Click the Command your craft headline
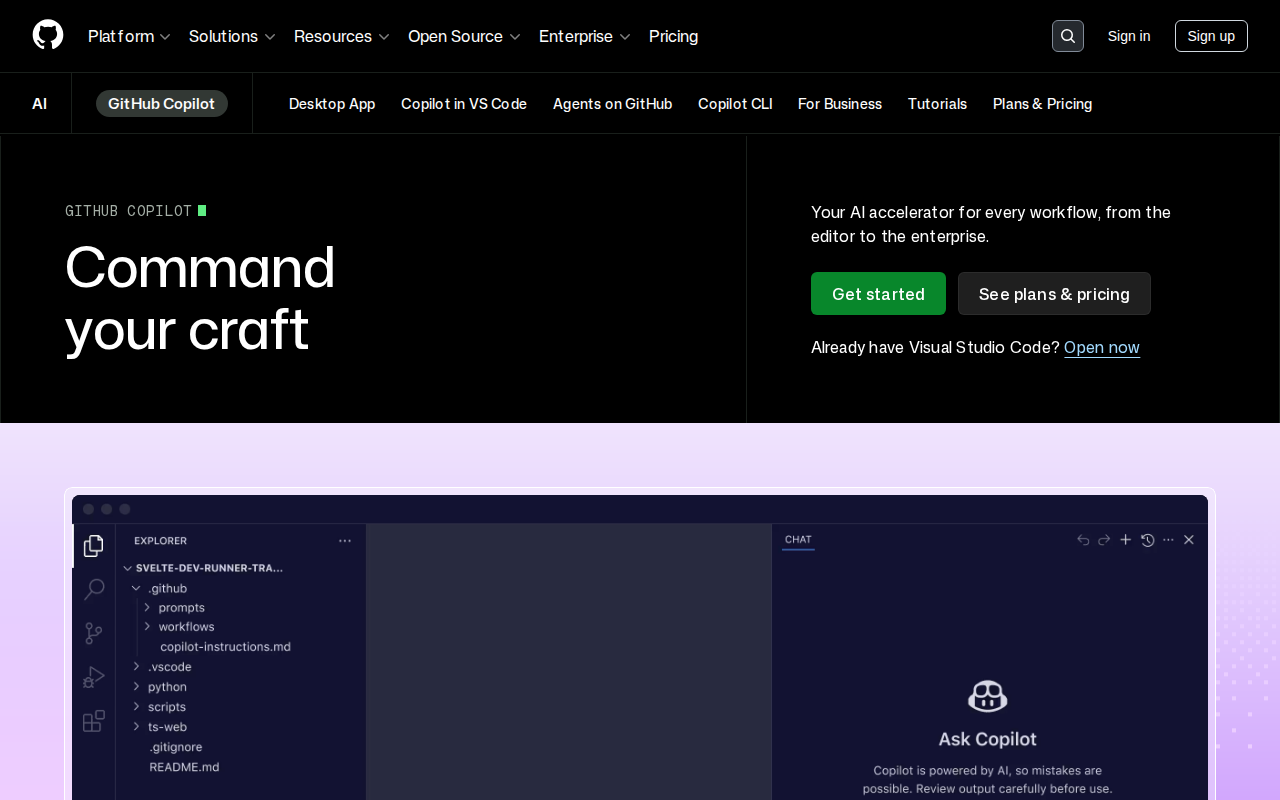The height and width of the screenshot is (800, 1280). (x=200, y=298)
